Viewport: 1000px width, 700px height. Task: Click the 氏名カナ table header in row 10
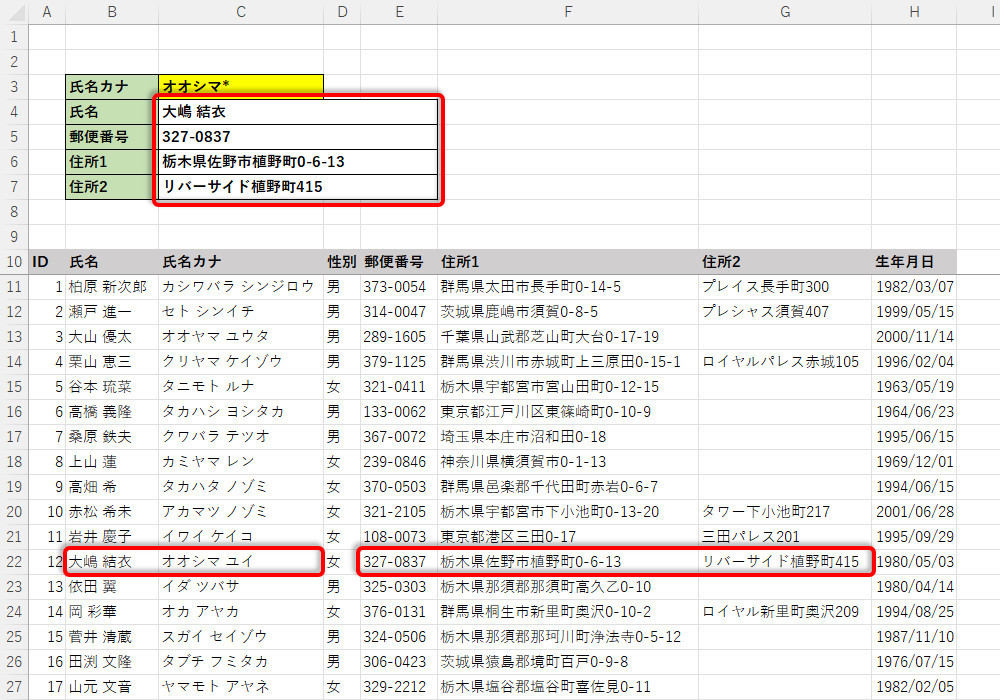240,261
